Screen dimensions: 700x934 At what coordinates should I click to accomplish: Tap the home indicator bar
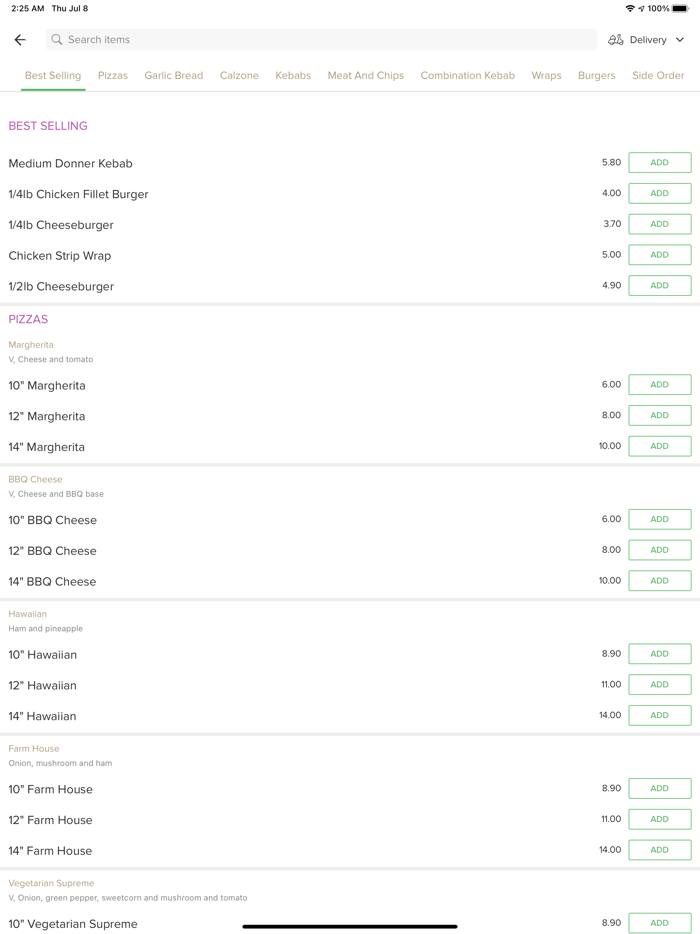pos(350,926)
